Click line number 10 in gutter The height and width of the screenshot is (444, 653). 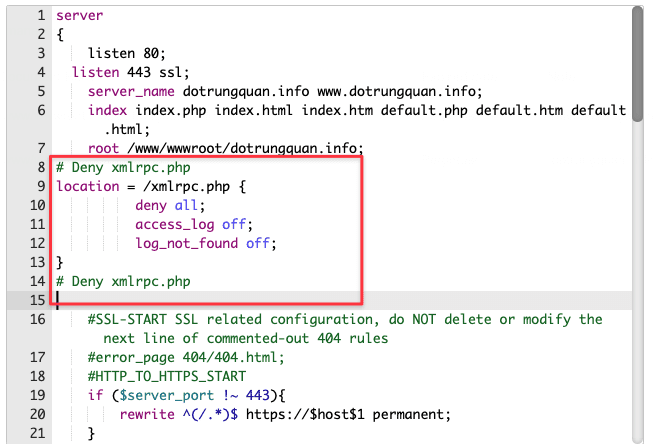click(x=37, y=205)
